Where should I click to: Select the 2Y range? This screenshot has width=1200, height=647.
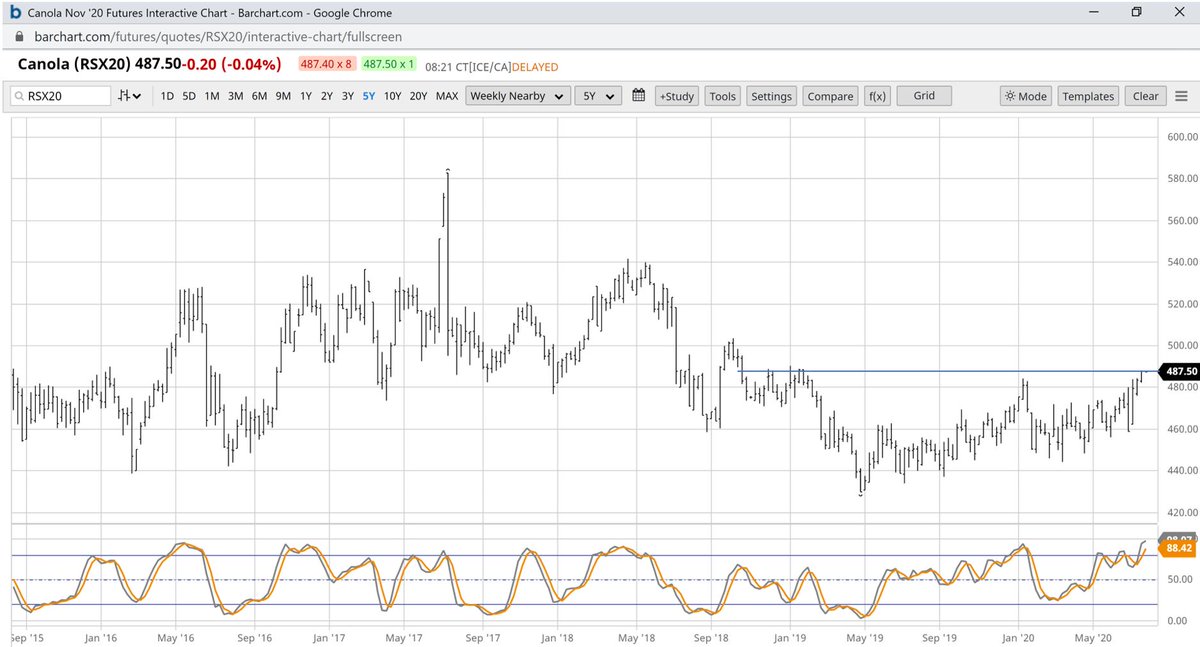point(326,96)
